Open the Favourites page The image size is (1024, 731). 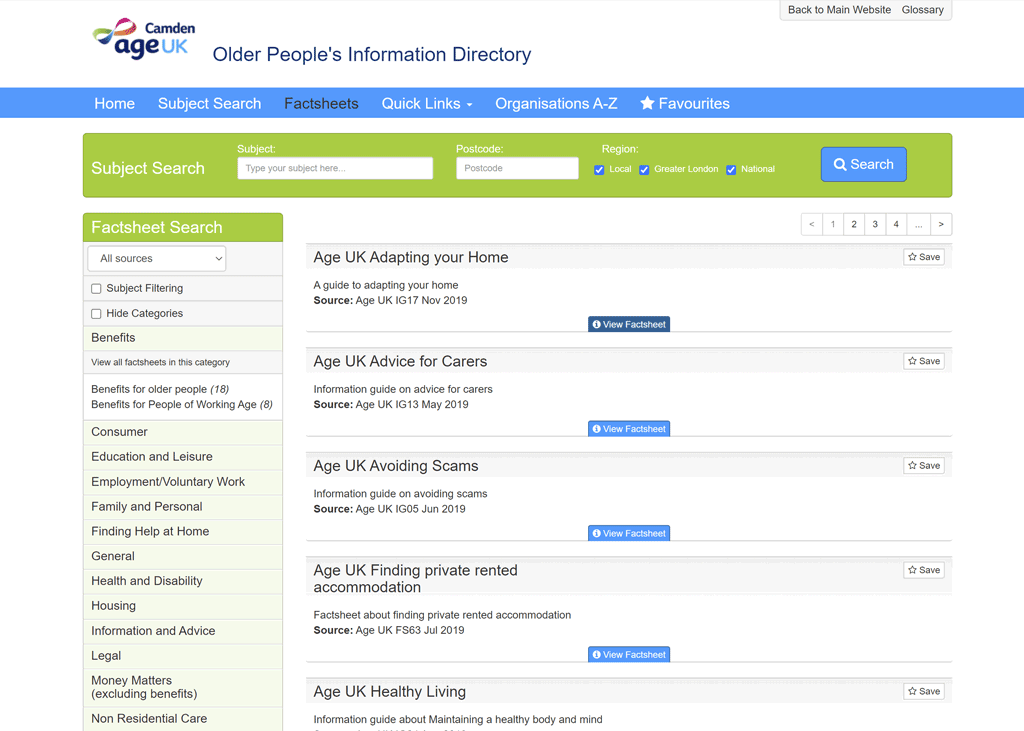pos(685,103)
